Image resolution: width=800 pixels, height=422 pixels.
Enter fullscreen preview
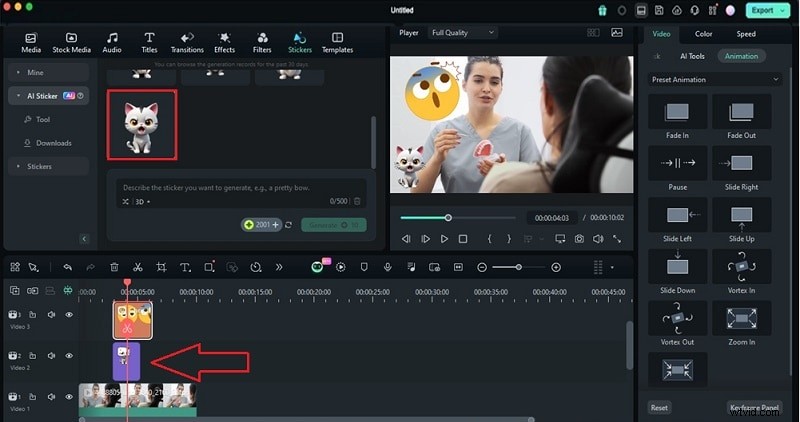(617, 239)
